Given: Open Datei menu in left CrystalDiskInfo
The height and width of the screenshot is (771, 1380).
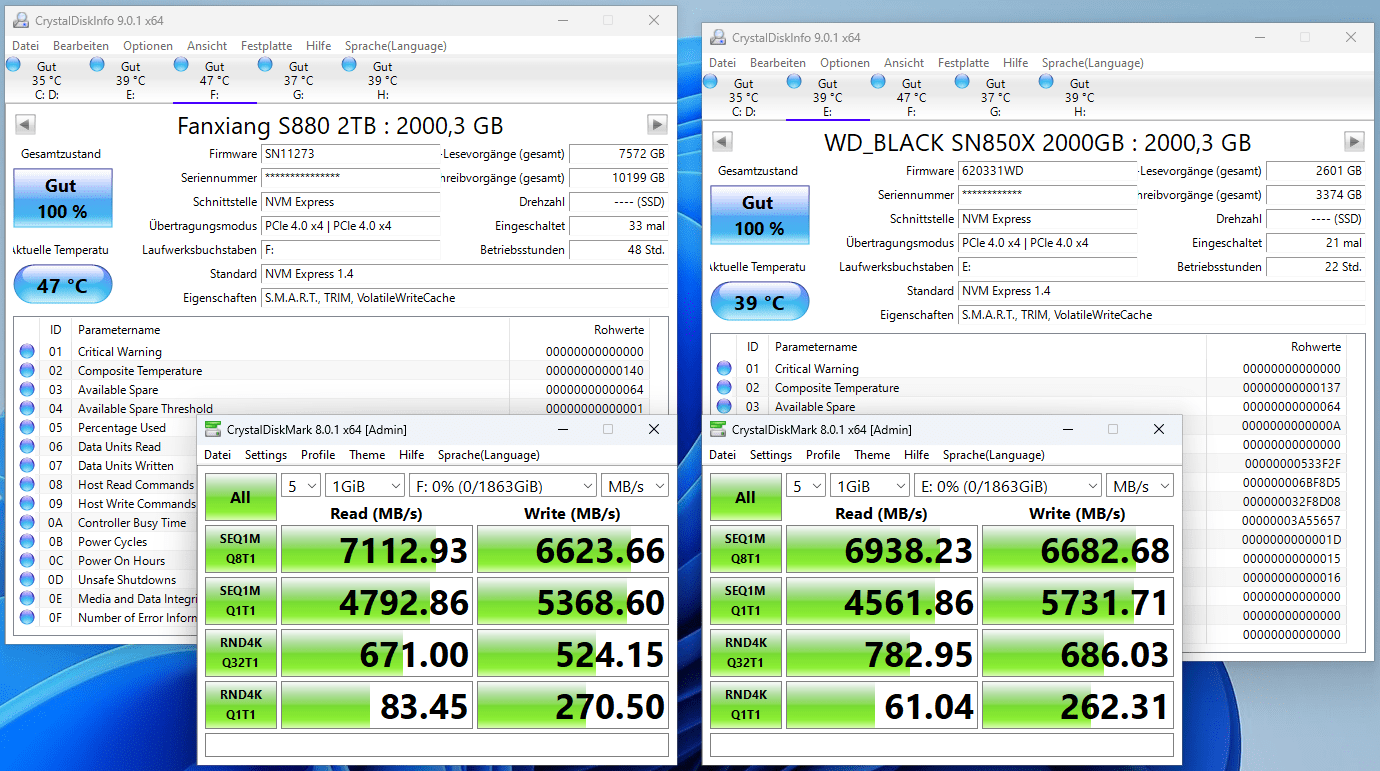Looking at the screenshot, I should [25, 46].
